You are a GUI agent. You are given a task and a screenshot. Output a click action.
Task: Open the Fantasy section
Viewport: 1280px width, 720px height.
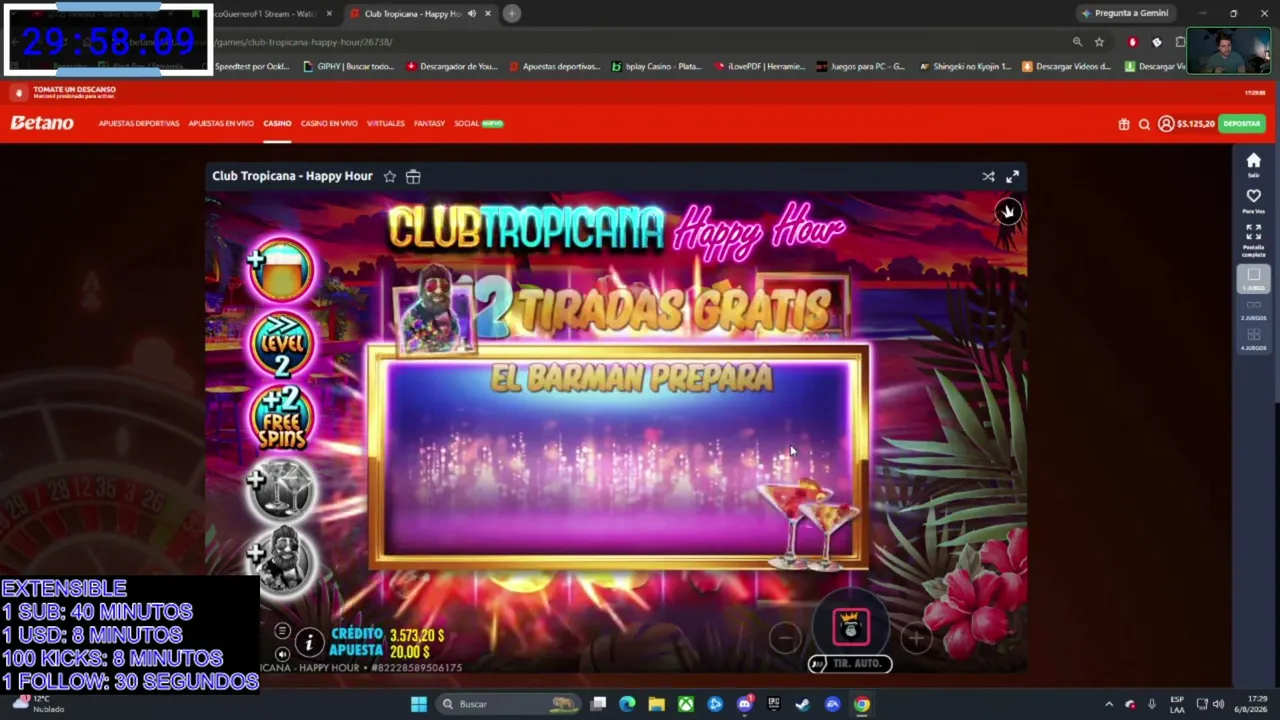click(429, 123)
